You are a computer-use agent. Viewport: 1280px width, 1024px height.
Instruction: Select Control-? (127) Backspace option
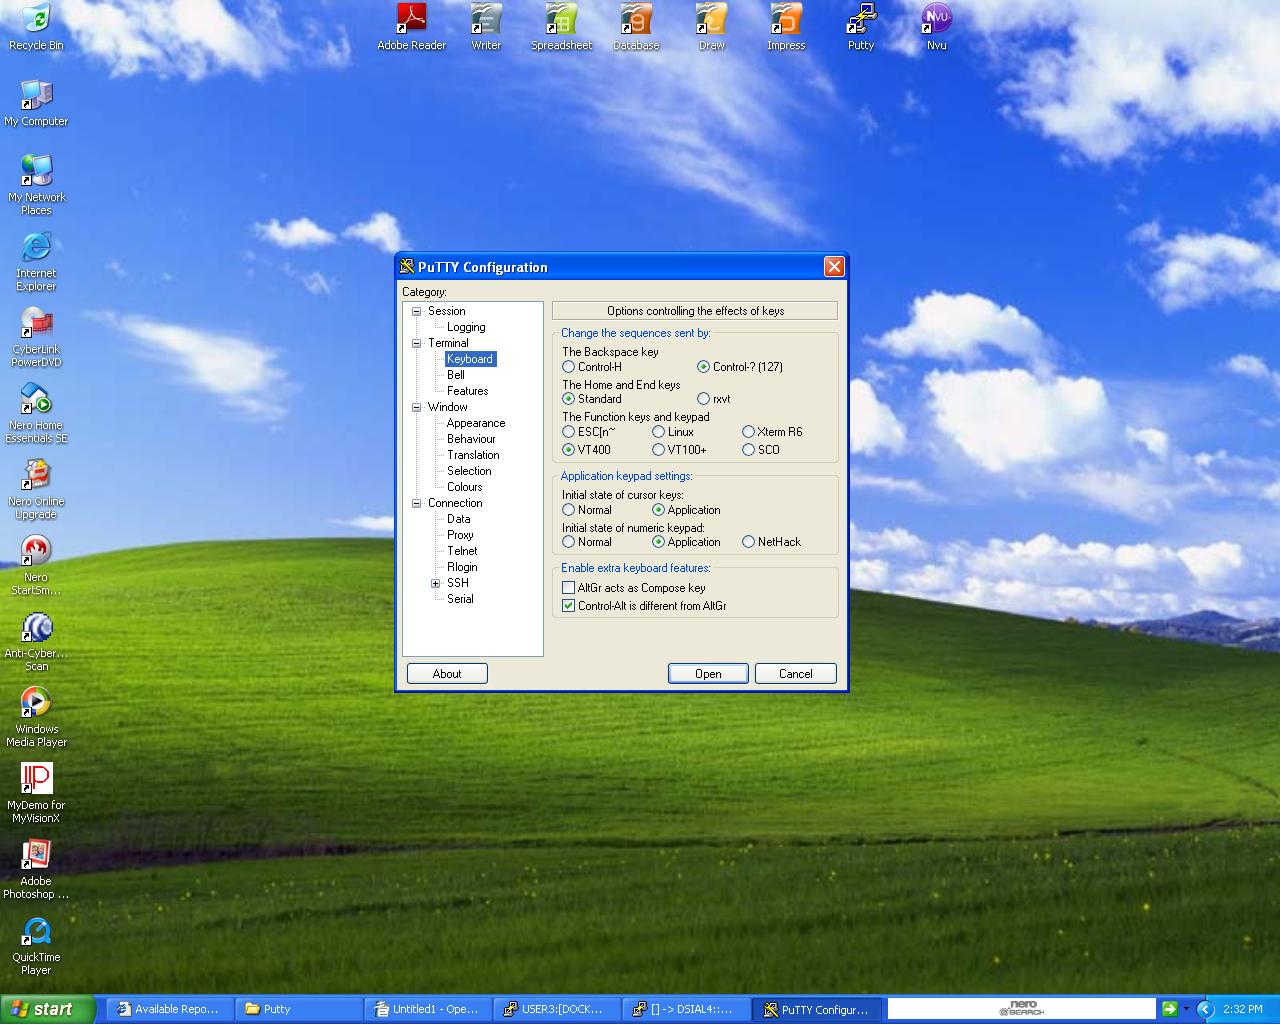(740, 367)
